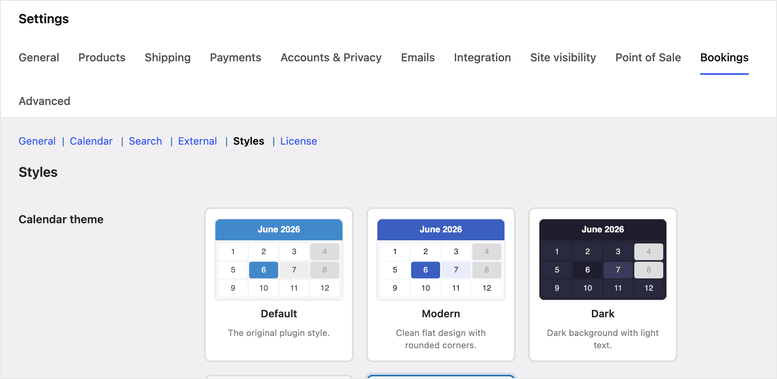
Task: Open Accounts & Privacy tab
Action: 331,57
